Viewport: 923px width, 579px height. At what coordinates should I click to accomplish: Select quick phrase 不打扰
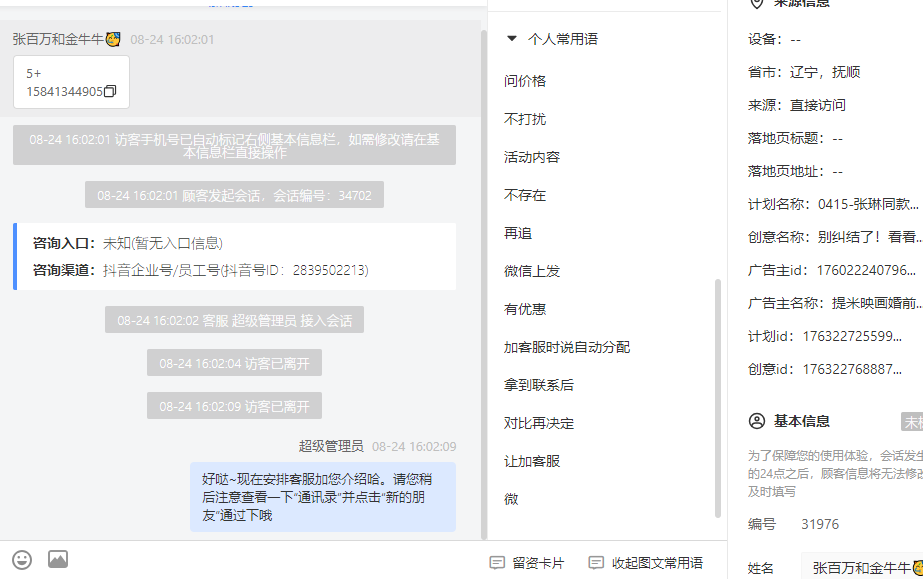tap(524, 119)
